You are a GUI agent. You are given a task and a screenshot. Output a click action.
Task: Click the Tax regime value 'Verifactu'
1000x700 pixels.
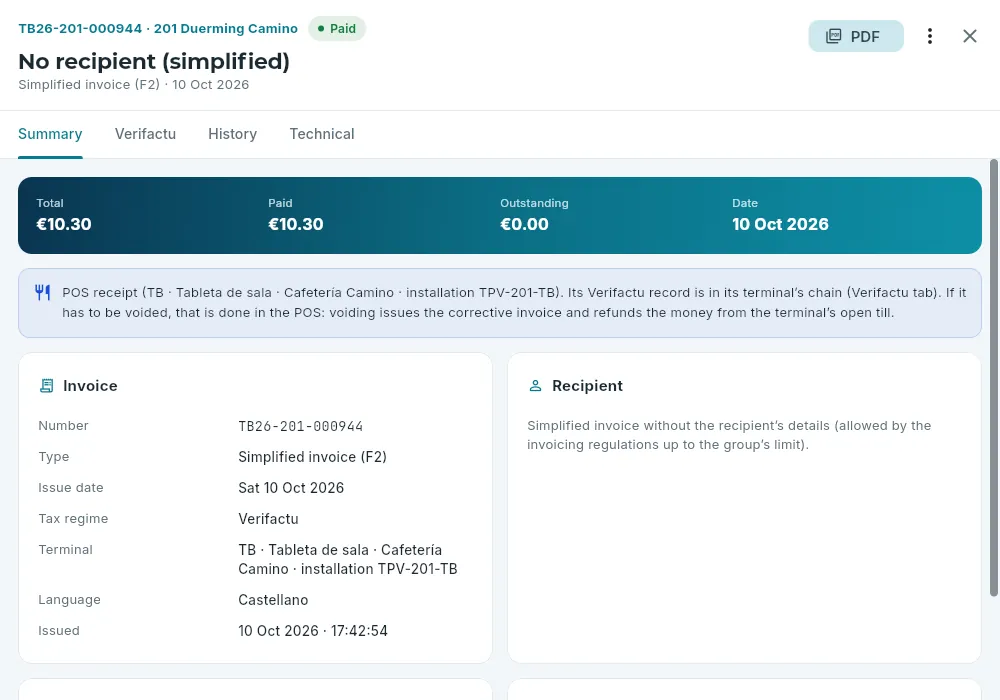point(268,519)
